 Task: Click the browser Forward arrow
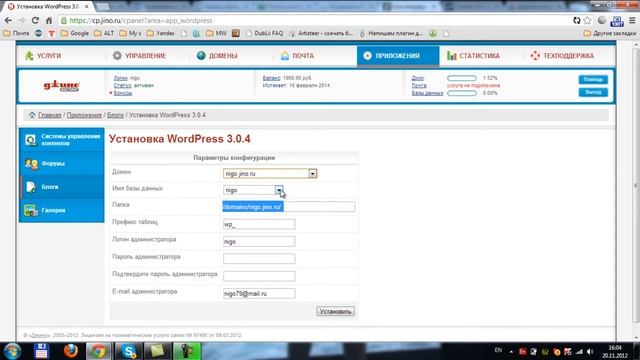[x=21, y=20]
